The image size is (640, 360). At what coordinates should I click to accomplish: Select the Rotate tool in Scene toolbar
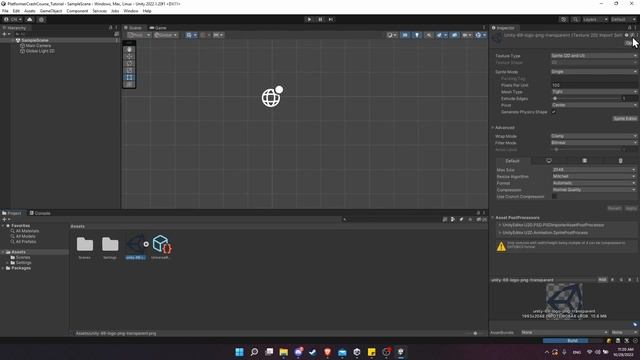coord(129,63)
